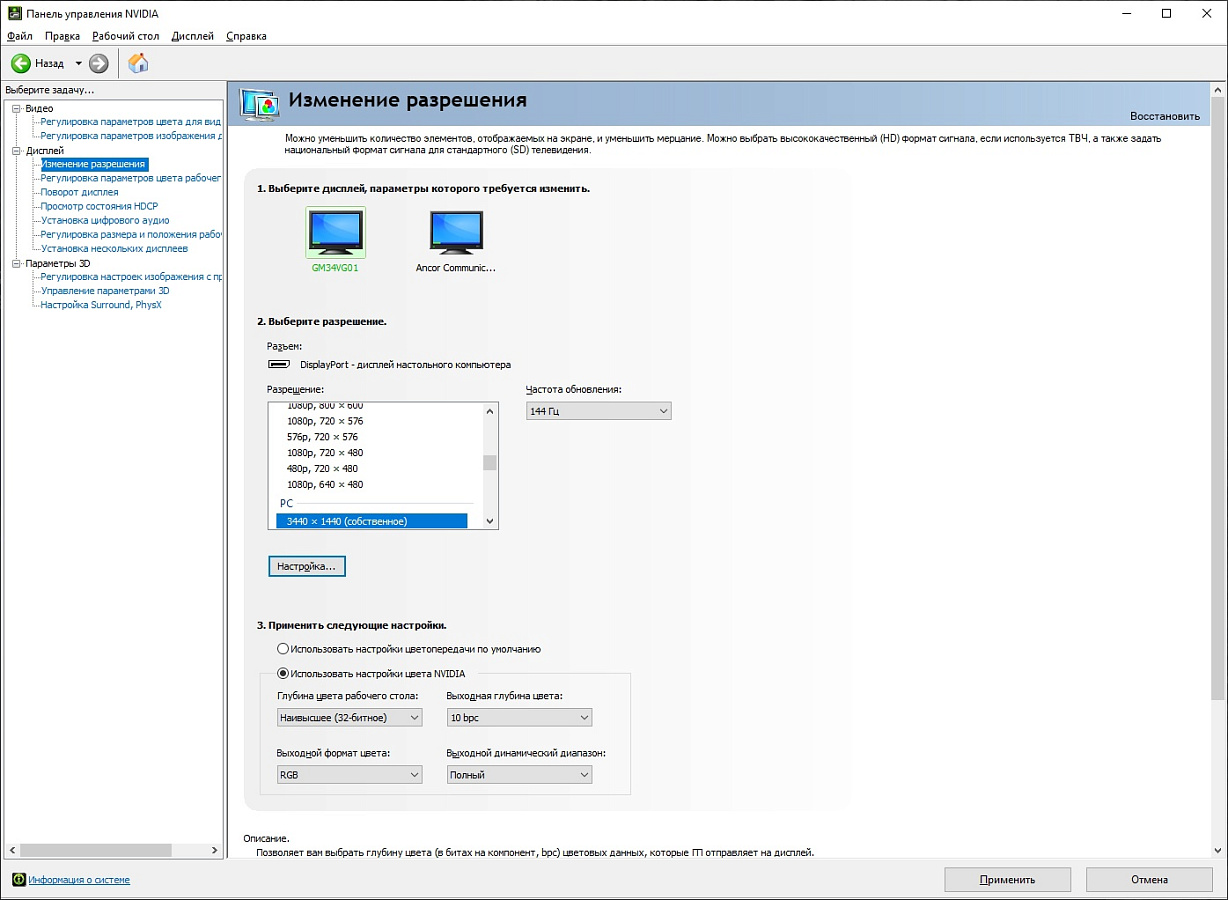The width and height of the screenshot is (1228, 900).
Task: Click the NVIDIA title bar icon
Action: 14,14
